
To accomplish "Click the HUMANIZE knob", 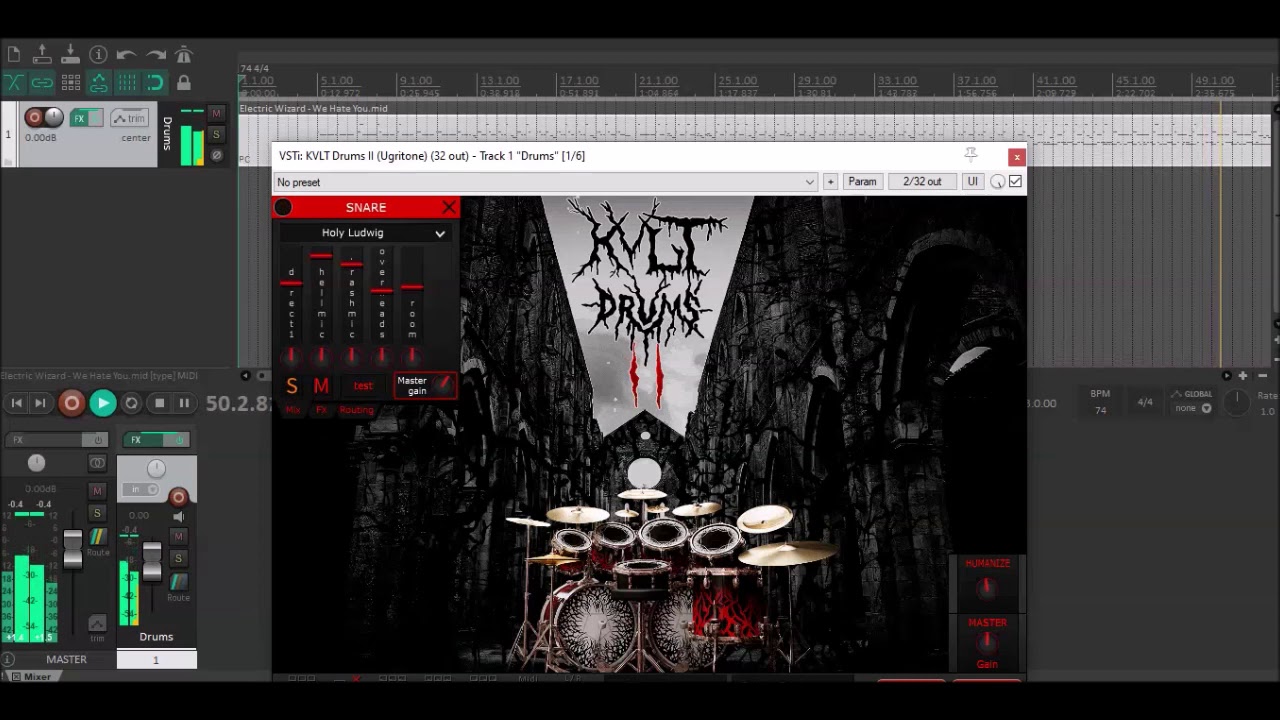I will (987, 588).
